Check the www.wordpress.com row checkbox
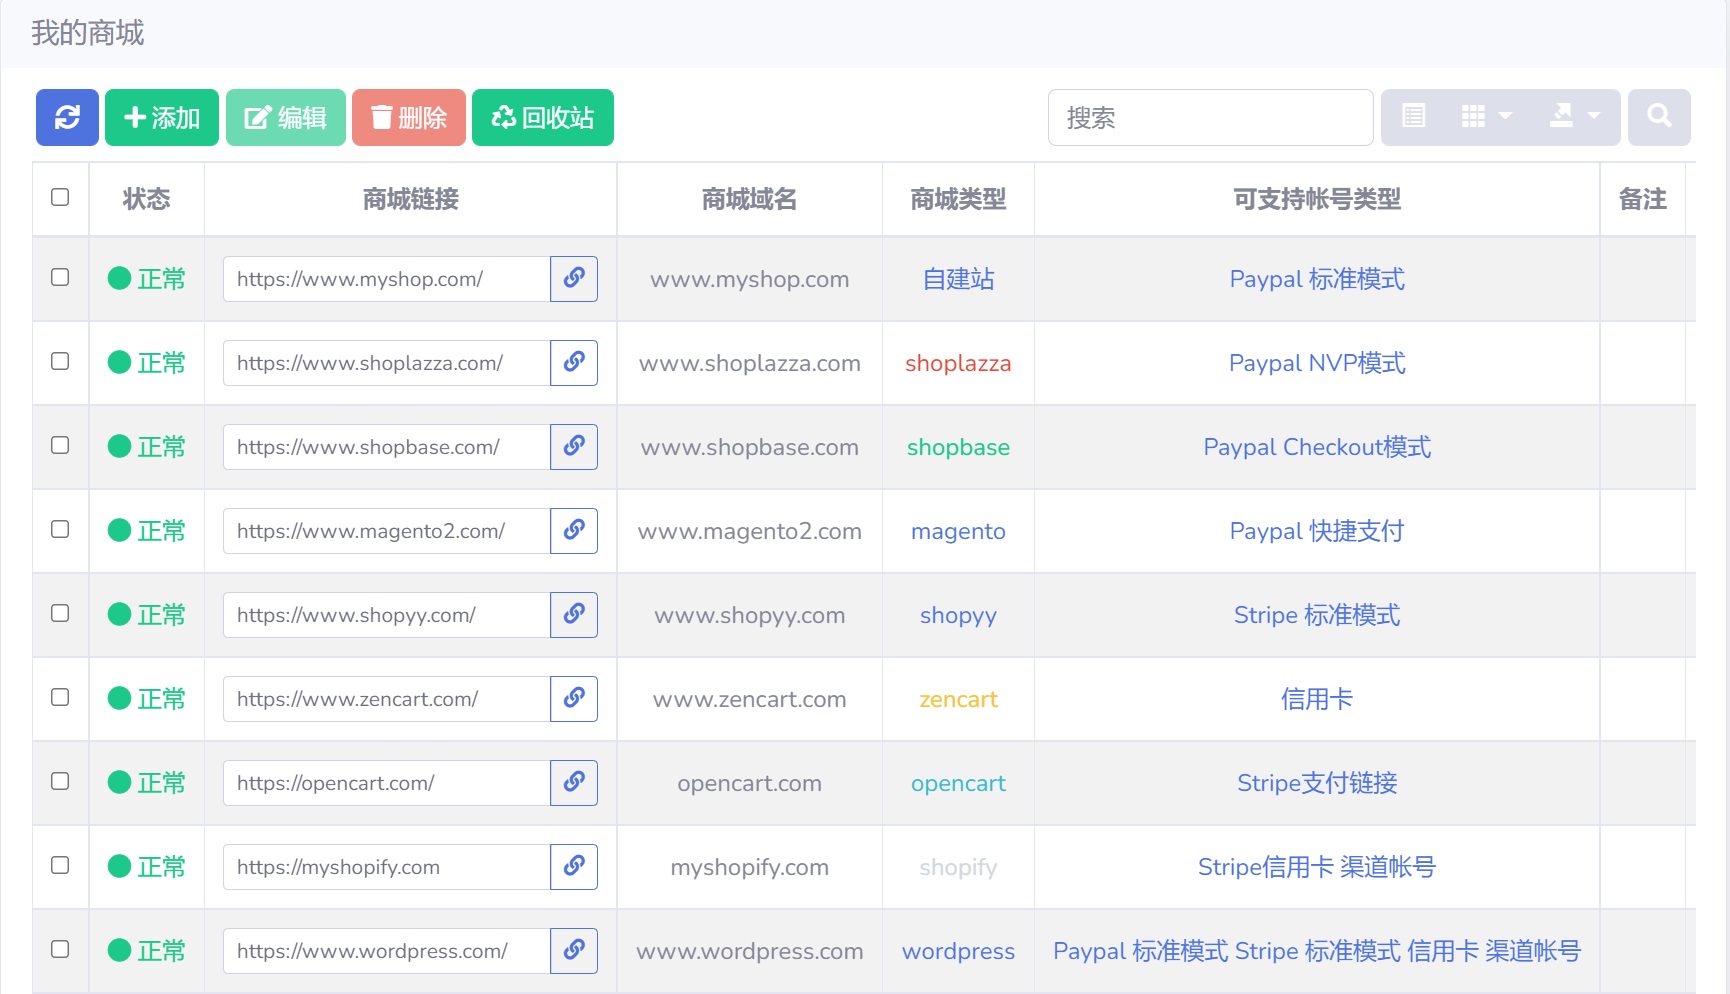The height and width of the screenshot is (994, 1730). (x=60, y=949)
